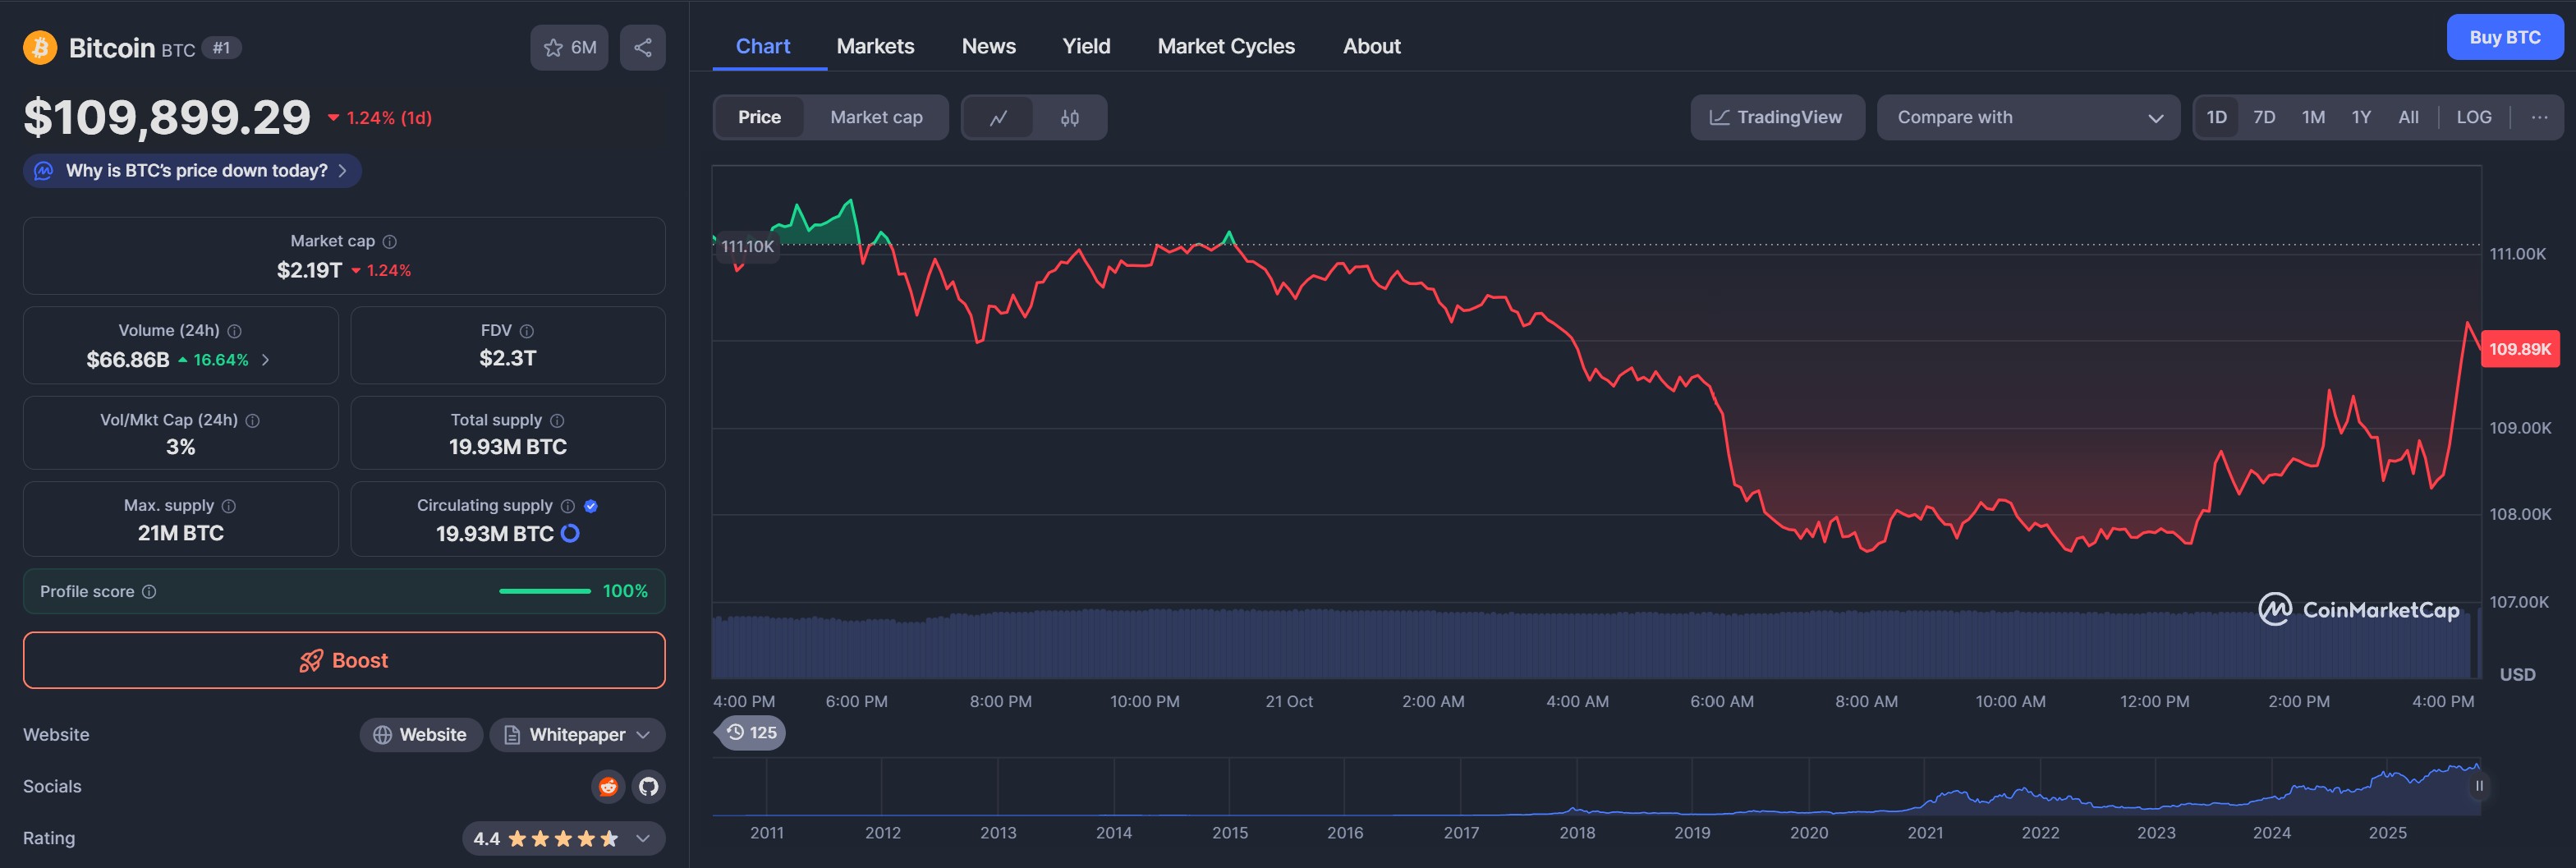The image size is (2576, 868).
Task: Switch to the Markets tab
Action: pyautogui.click(x=875, y=46)
